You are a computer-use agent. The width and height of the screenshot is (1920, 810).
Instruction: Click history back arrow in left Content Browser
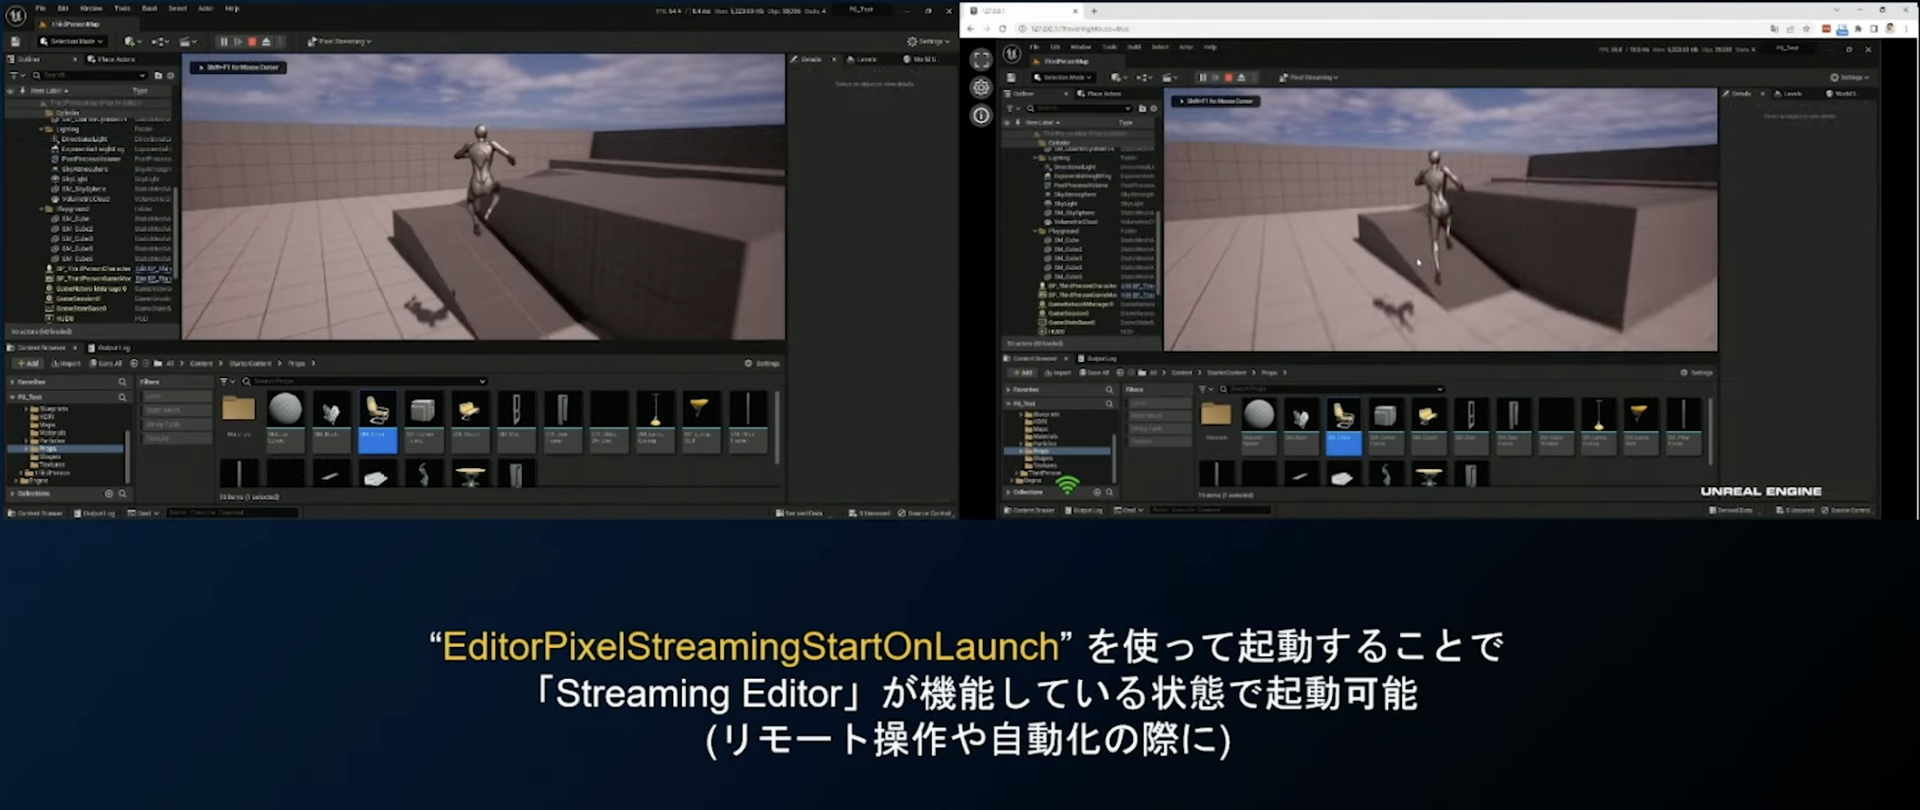pyautogui.click(x=134, y=363)
